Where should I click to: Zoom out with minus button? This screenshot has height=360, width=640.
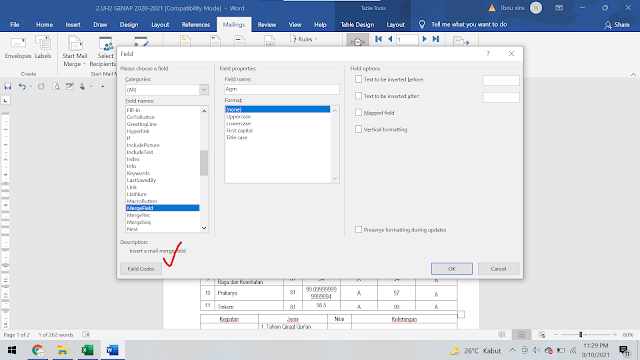tap(556, 335)
